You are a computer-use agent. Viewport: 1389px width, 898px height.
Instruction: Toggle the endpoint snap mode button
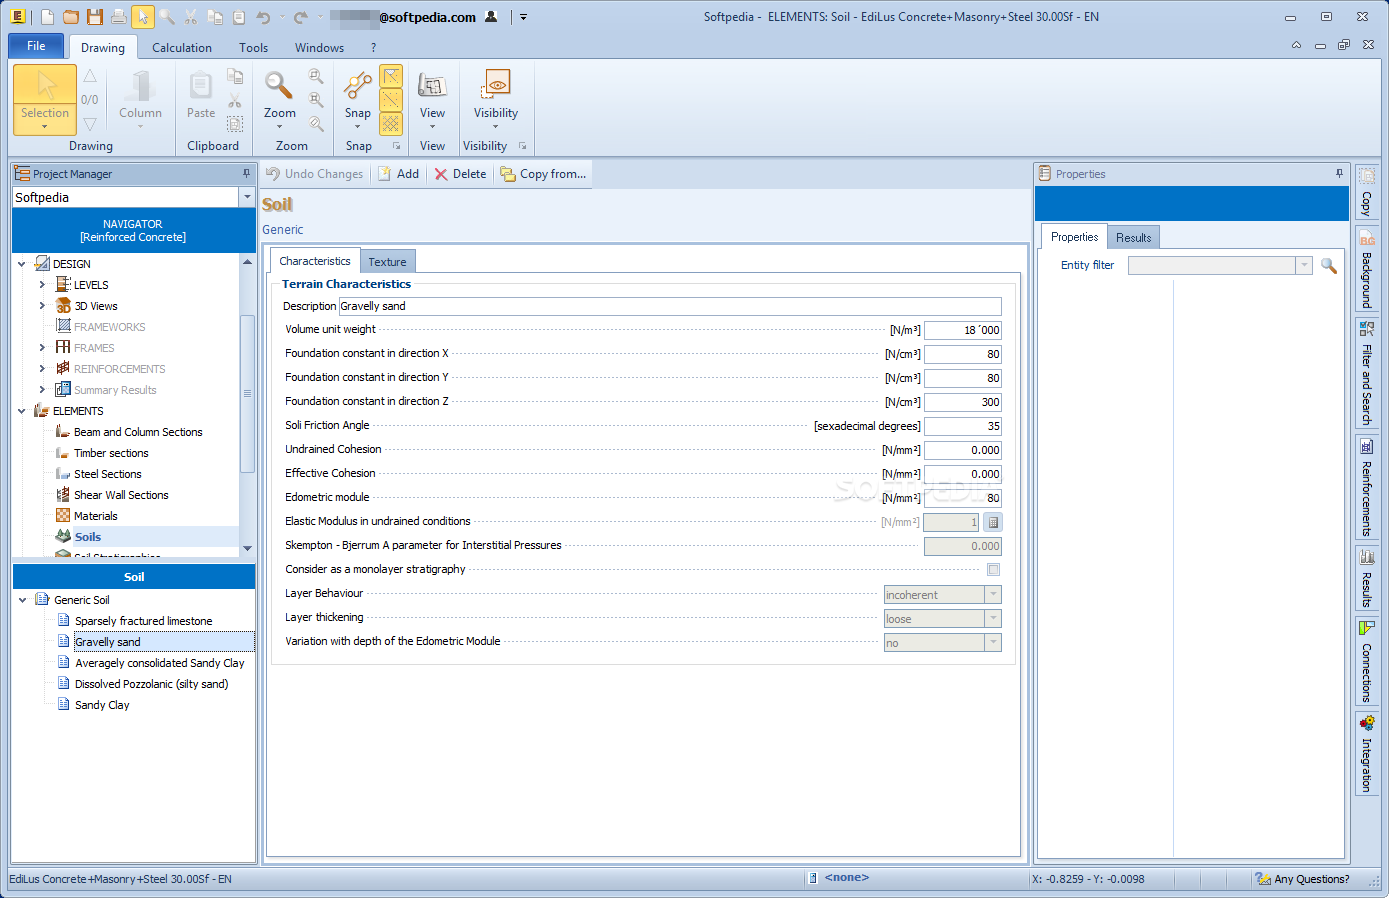pos(391,76)
